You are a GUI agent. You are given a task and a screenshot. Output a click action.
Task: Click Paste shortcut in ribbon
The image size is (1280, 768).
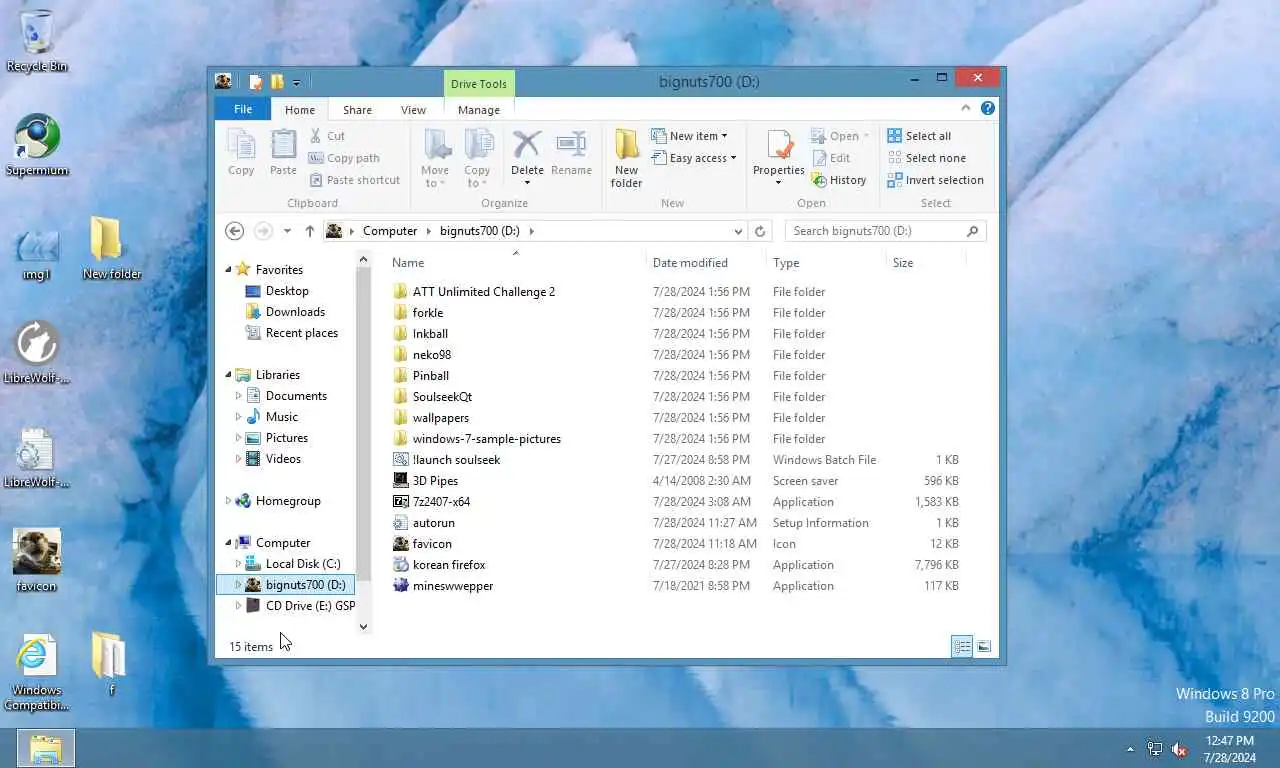tap(354, 180)
